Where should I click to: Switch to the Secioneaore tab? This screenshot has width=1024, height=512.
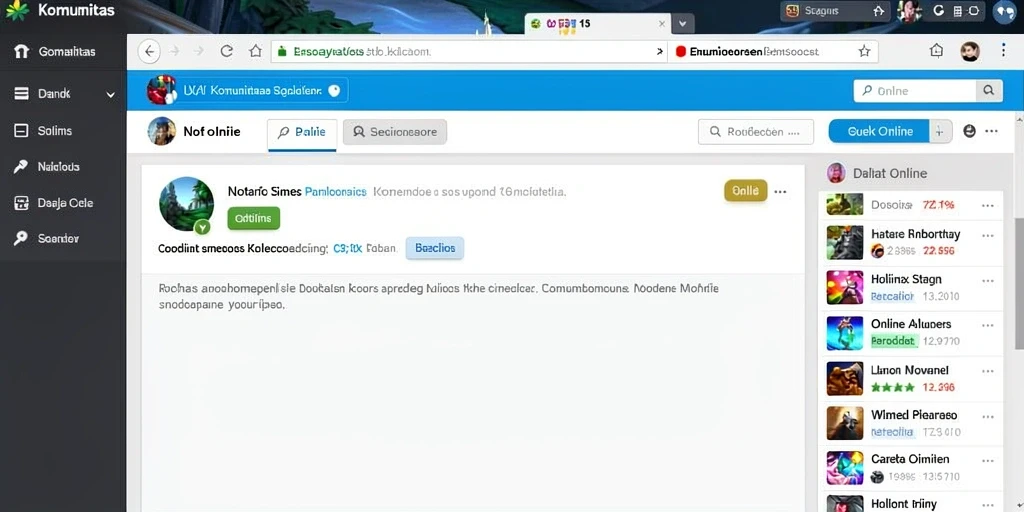click(x=394, y=132)
